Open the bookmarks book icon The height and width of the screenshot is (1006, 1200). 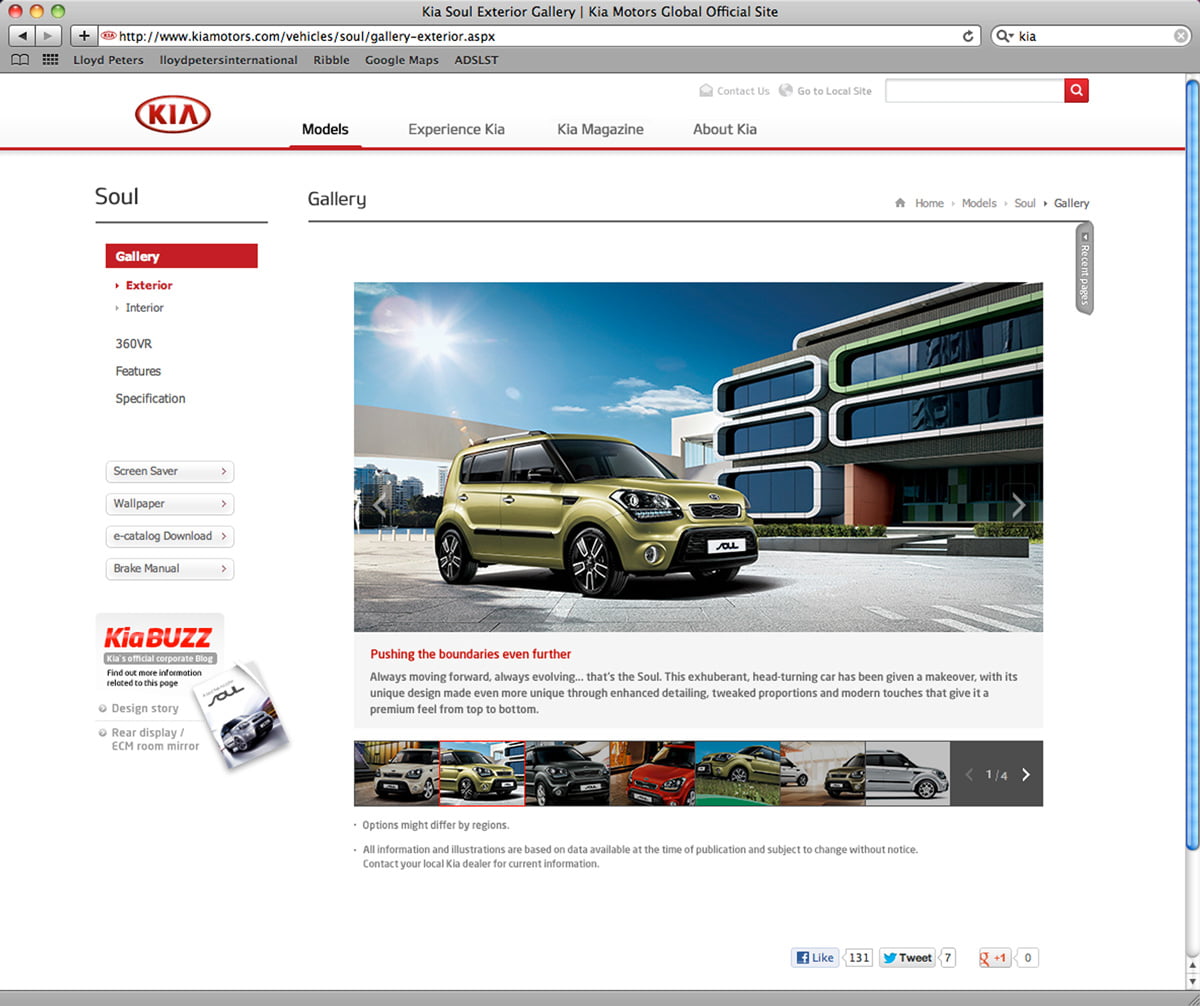20,60
